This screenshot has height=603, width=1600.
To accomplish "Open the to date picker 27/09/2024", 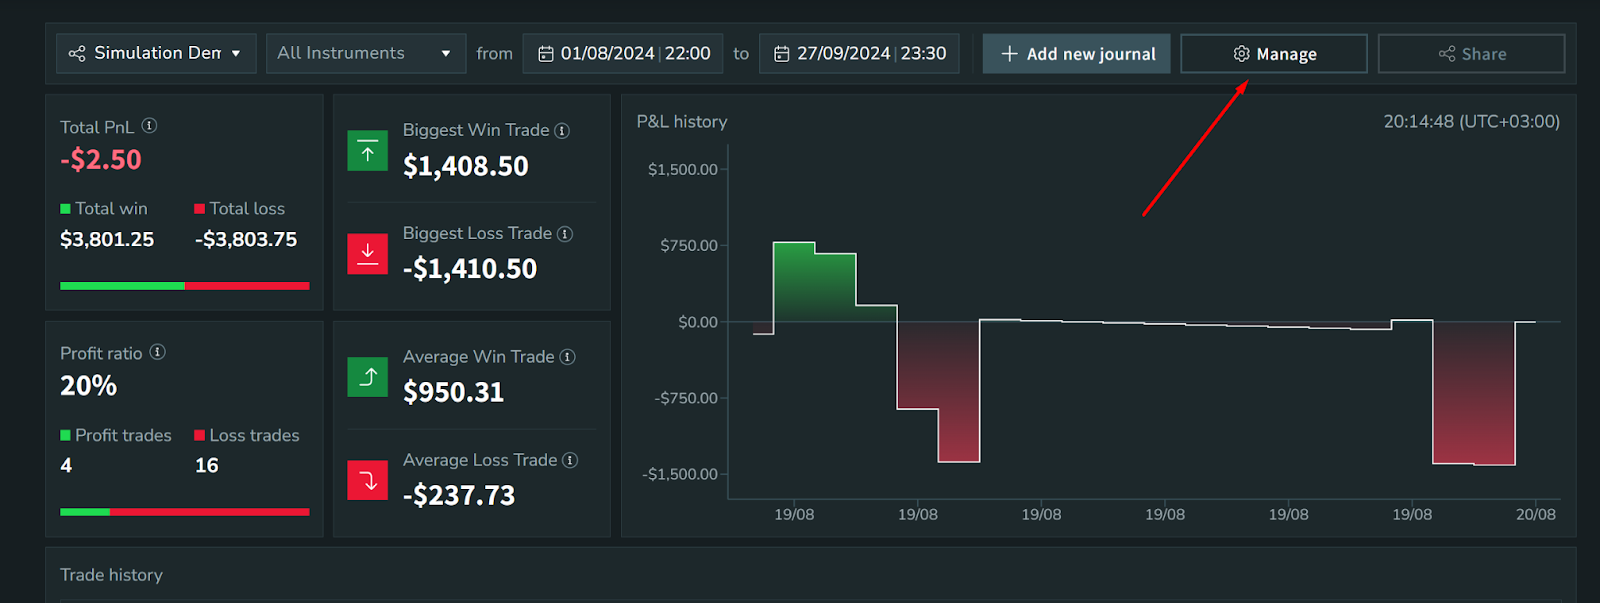I will click(859, 53).
